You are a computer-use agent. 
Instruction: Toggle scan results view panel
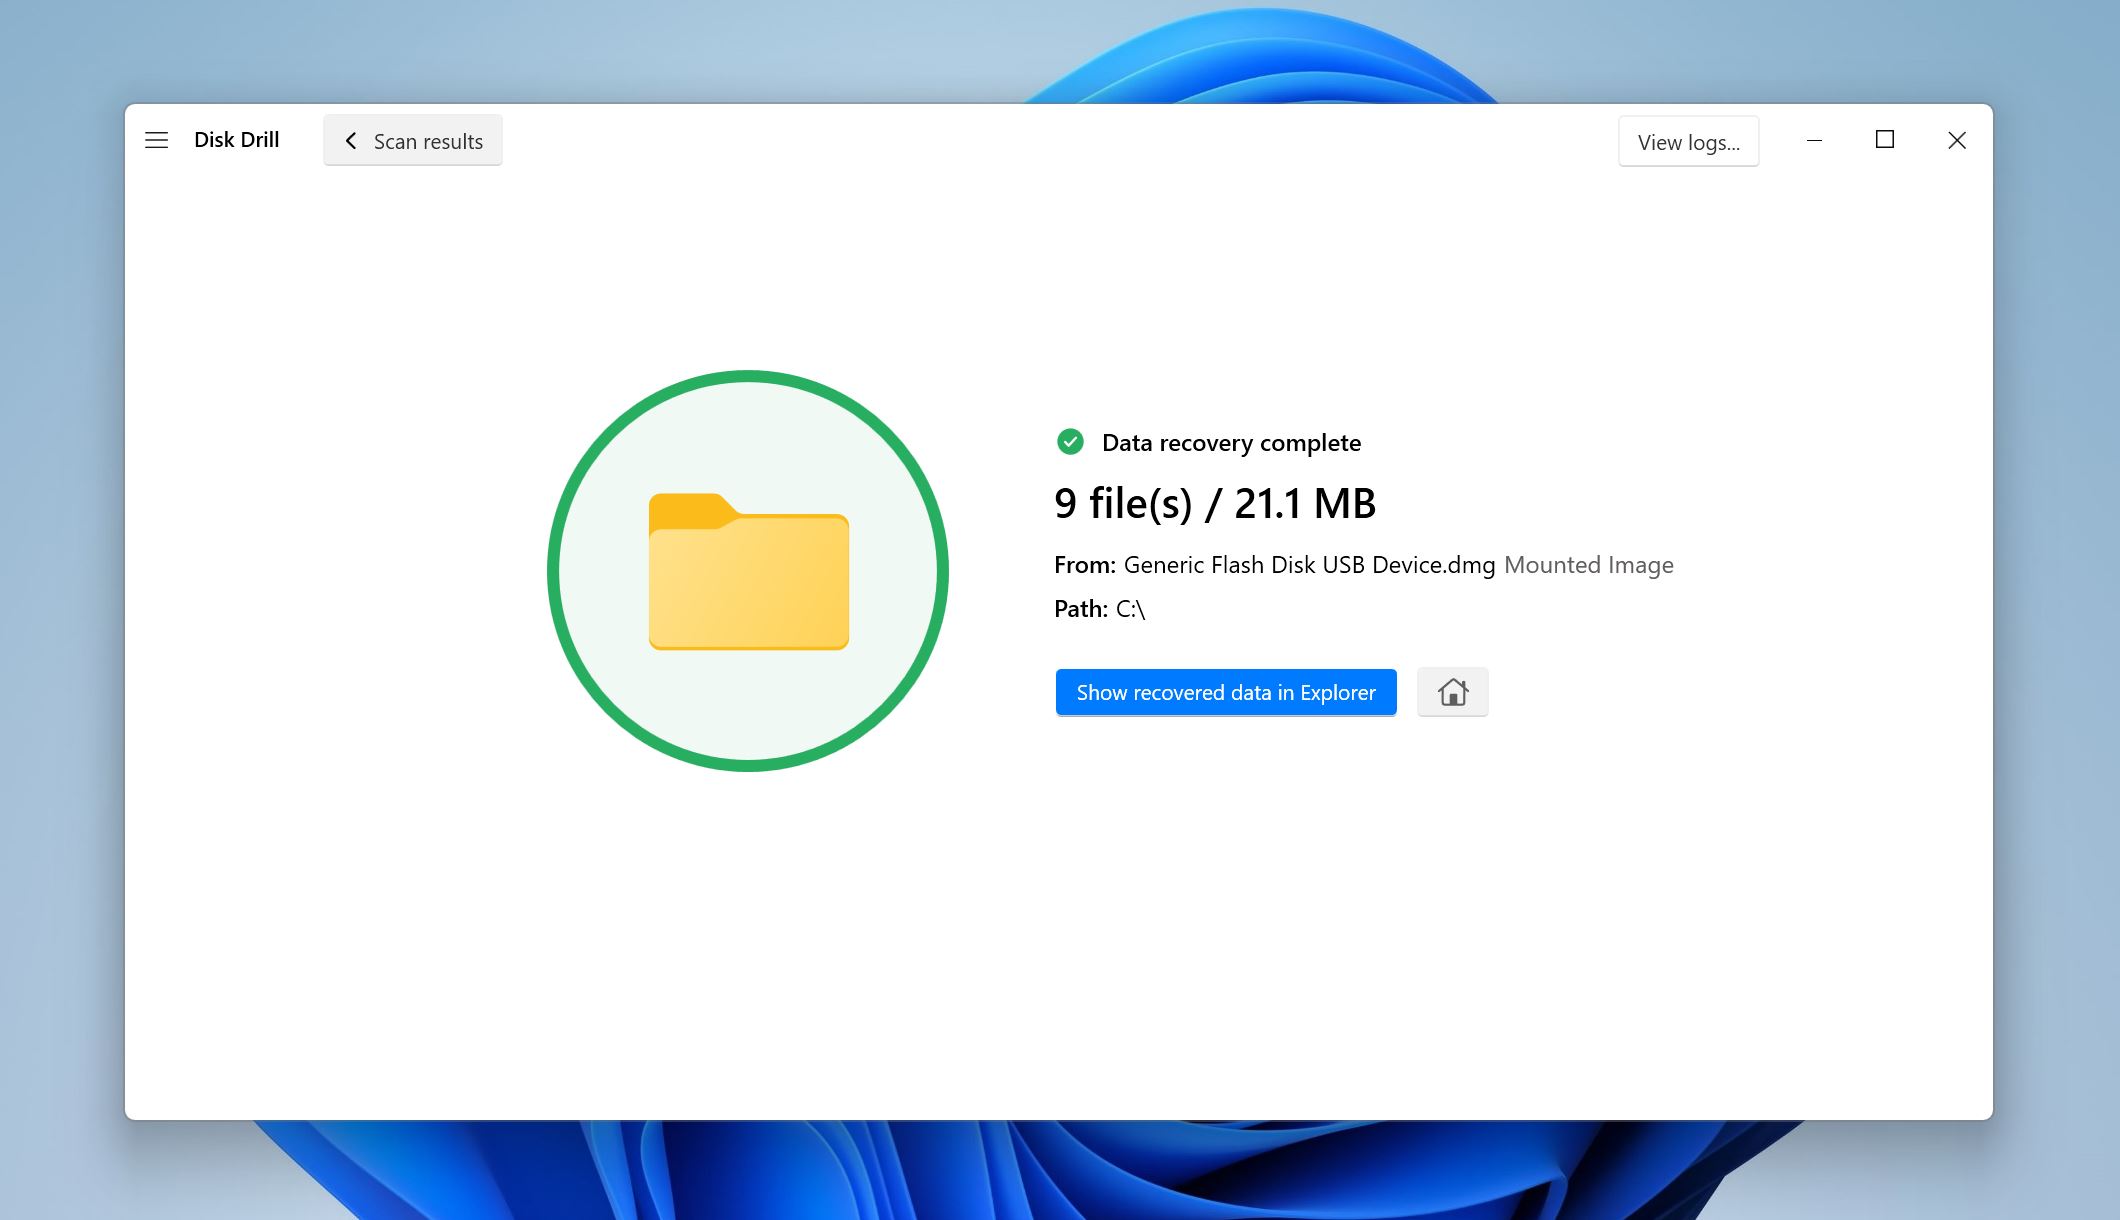pos(414,140)
